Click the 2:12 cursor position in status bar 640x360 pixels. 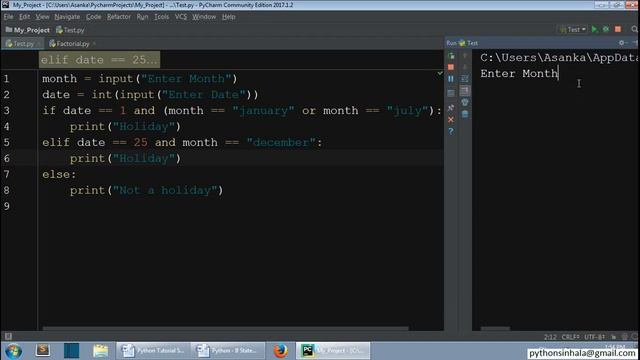(x=550, y=337)
